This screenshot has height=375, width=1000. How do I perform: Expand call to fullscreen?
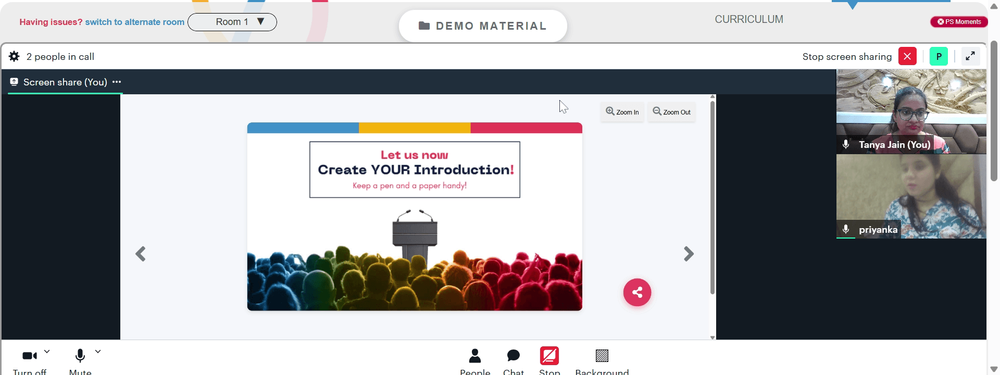click(970, 56)
